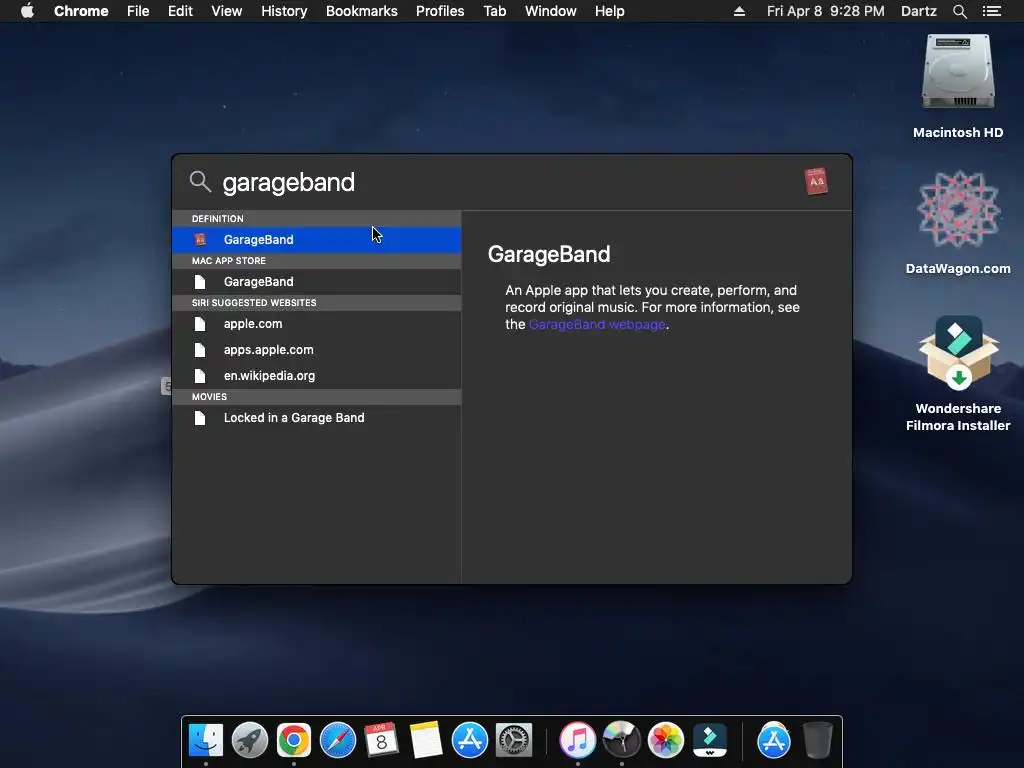Open the Chrome application menu
The image size is (1024, 768).
coord(81,11)
